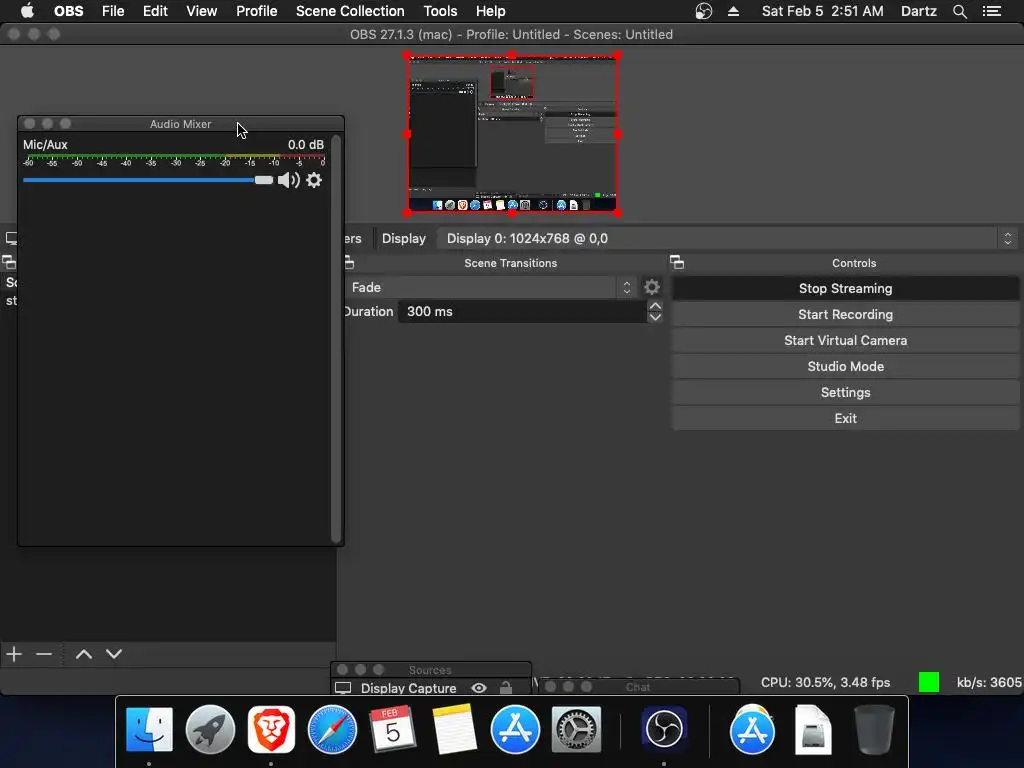Screen dimensions: 1024x768
Task: Click the Mic/Aux audio level meter
Action: 174,160
